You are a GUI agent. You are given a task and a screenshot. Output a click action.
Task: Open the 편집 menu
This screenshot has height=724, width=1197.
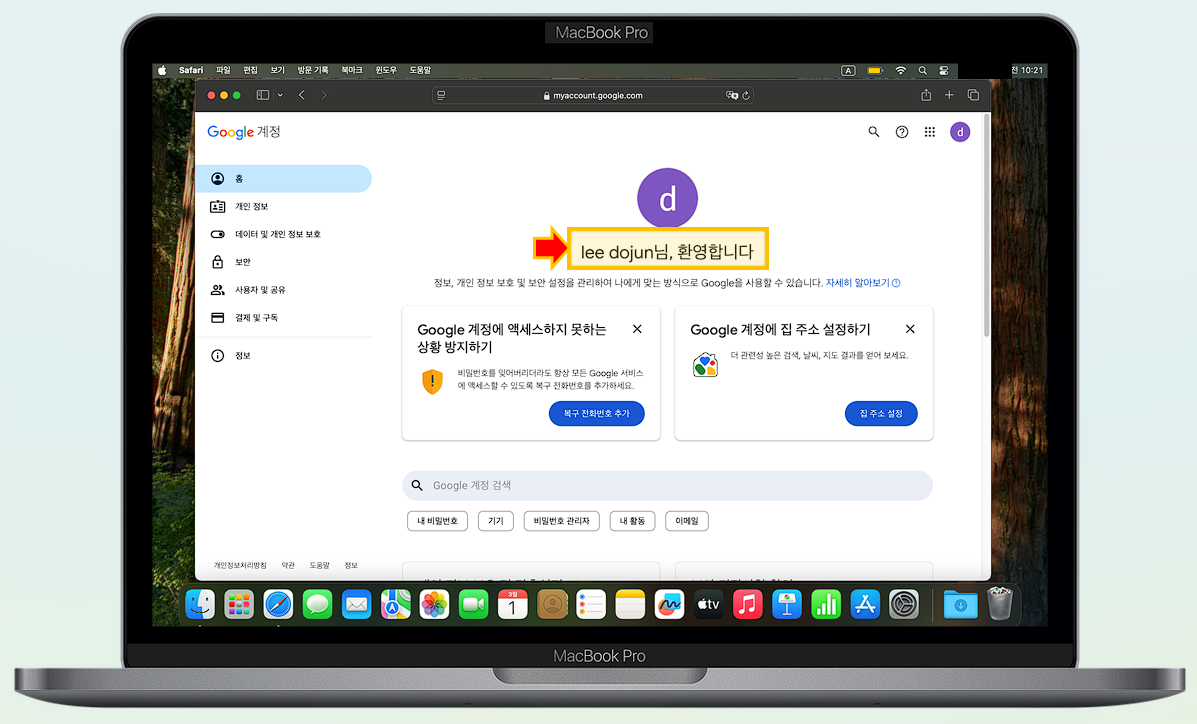250,70
